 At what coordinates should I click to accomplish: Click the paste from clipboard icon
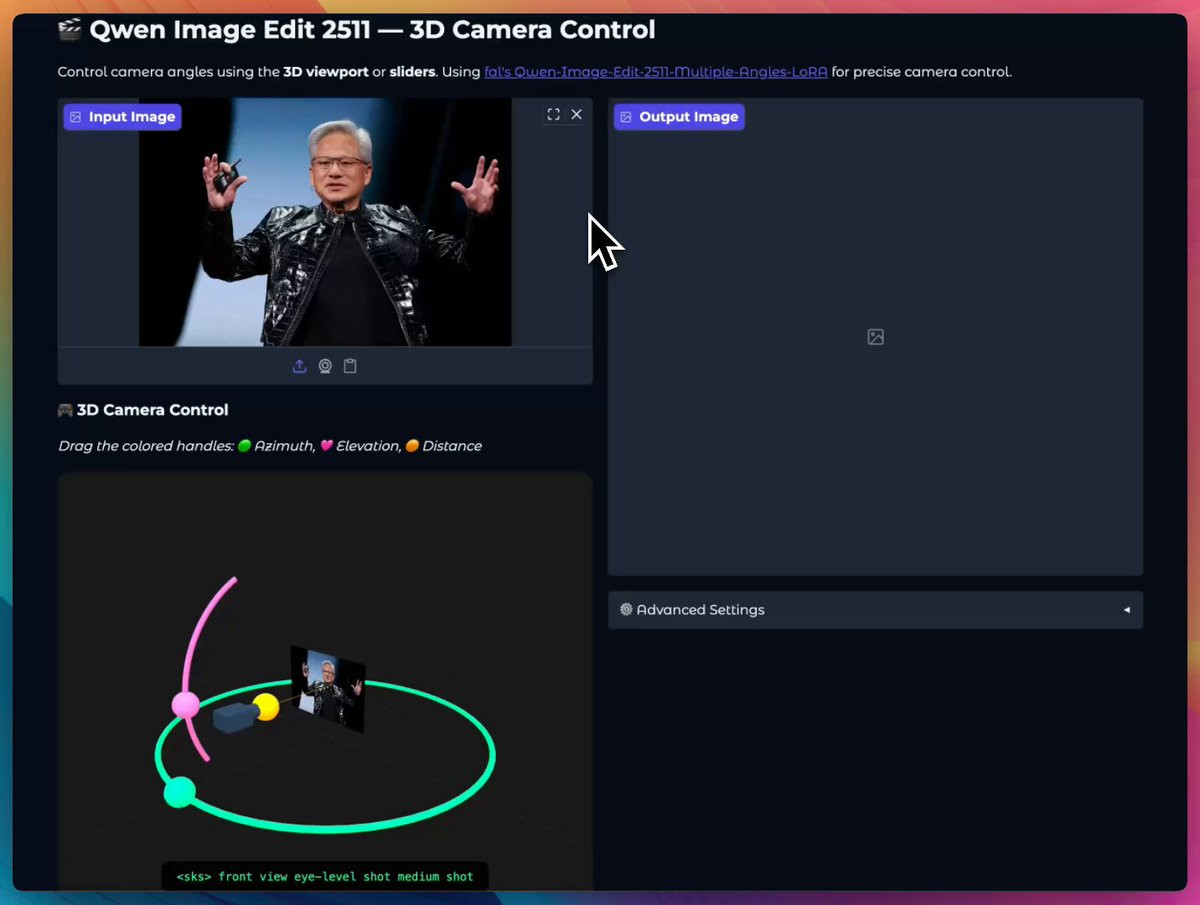pos(350,366)
